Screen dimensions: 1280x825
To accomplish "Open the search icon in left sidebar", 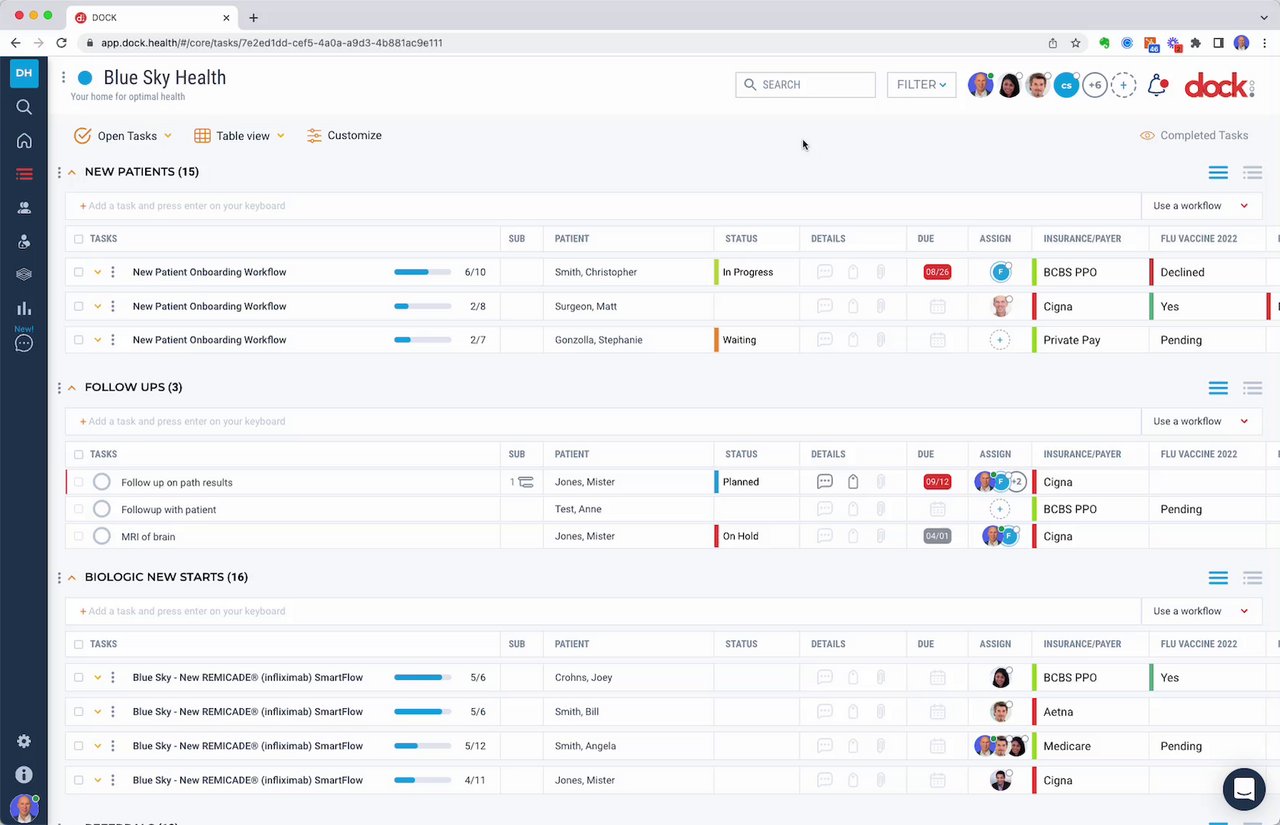I will click(x=24, y=107).
